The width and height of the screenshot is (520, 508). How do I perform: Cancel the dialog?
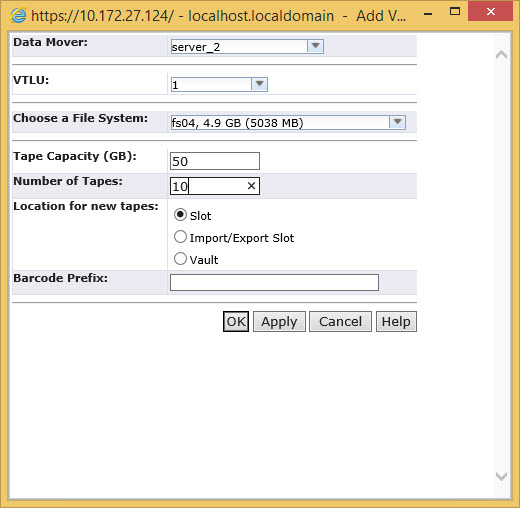tap(340, 321)
